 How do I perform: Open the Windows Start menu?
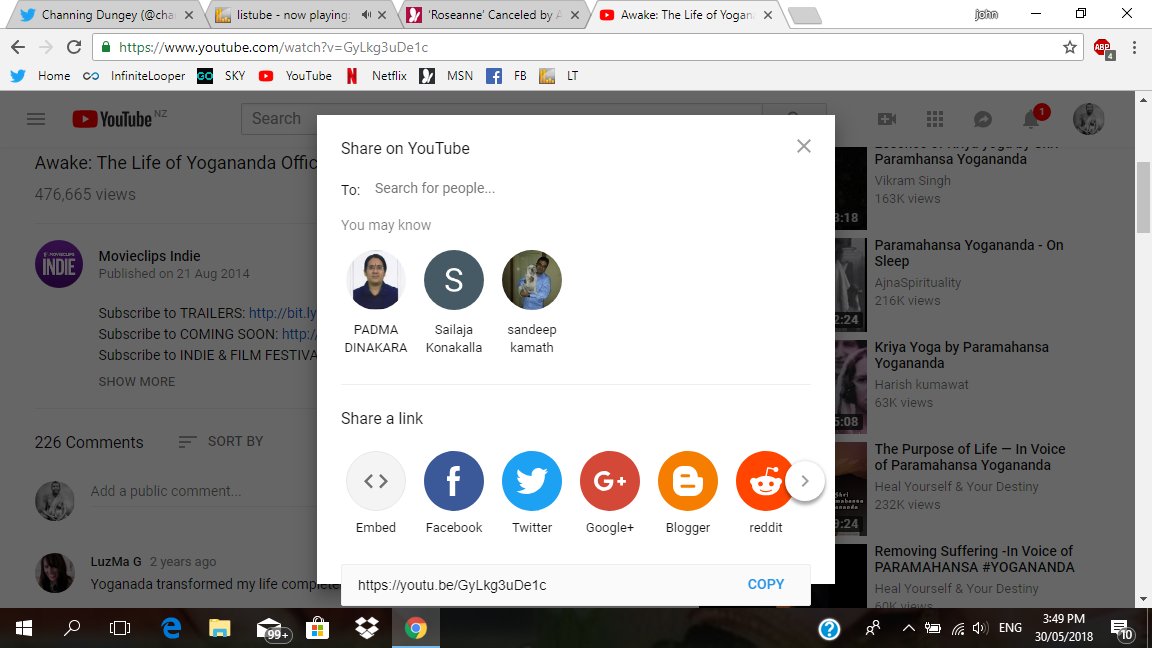pos(24,628)
